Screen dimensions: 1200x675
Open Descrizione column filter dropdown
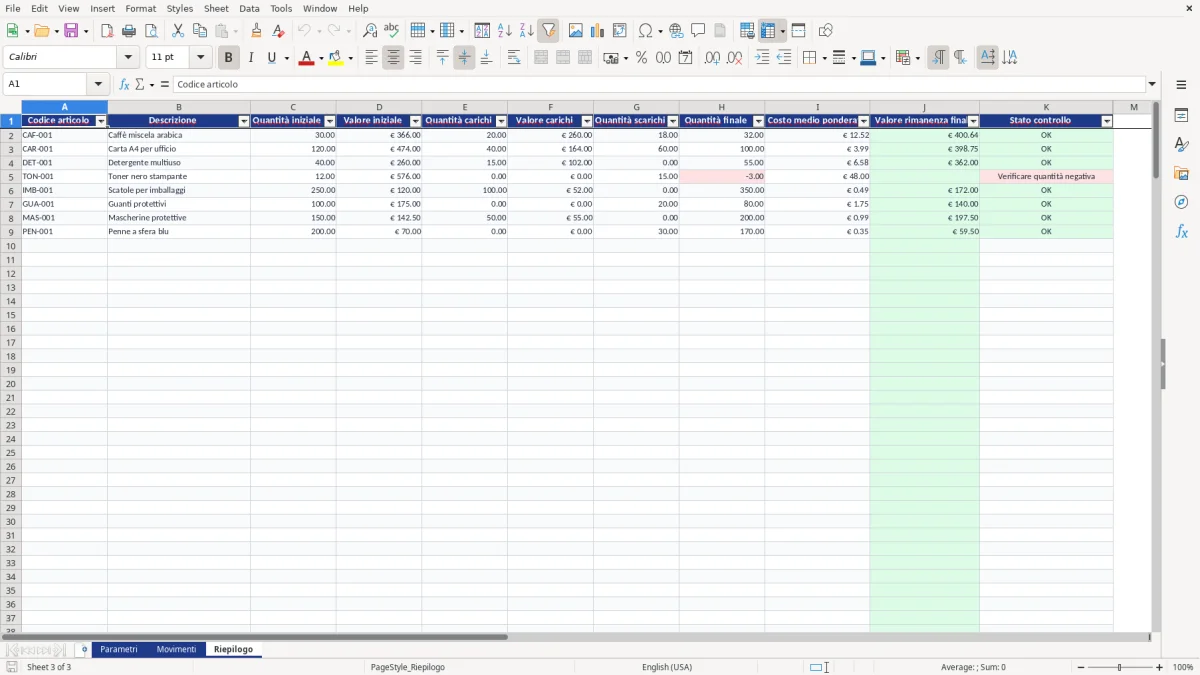click(244, 121)
